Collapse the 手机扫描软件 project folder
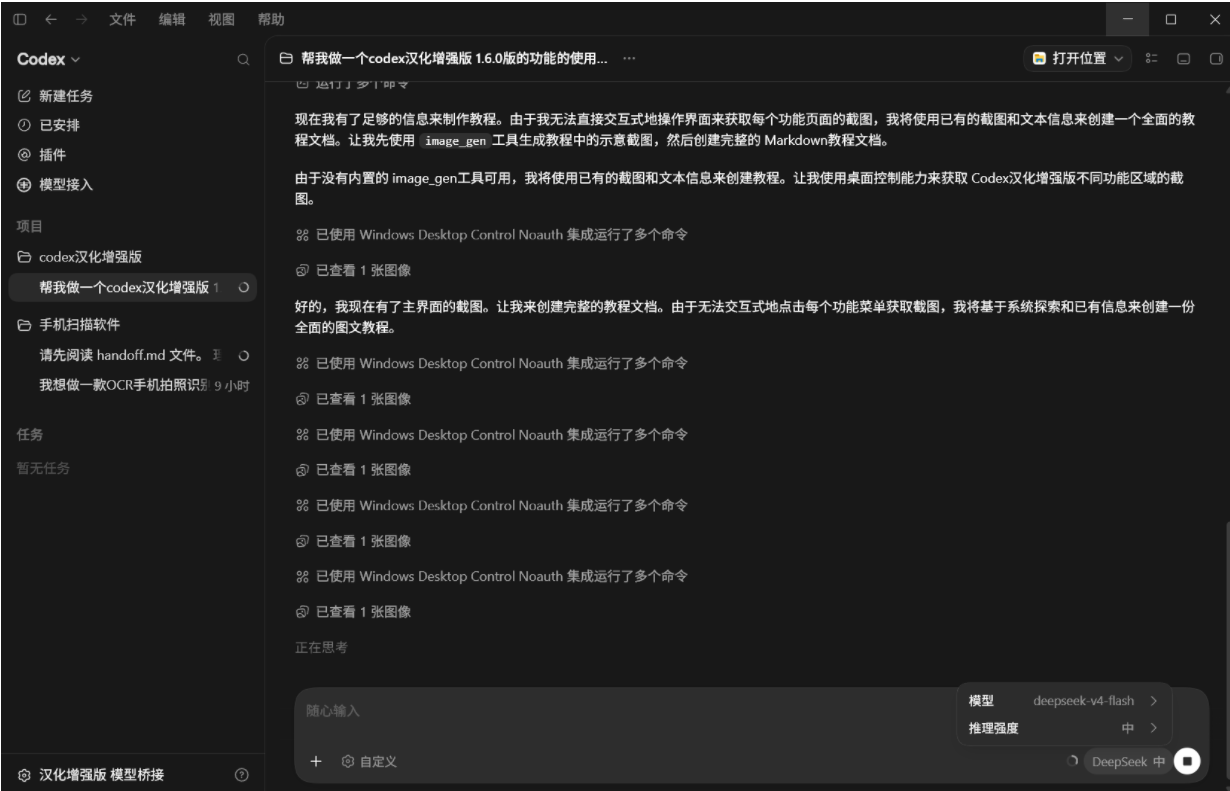 click(25, 325)
